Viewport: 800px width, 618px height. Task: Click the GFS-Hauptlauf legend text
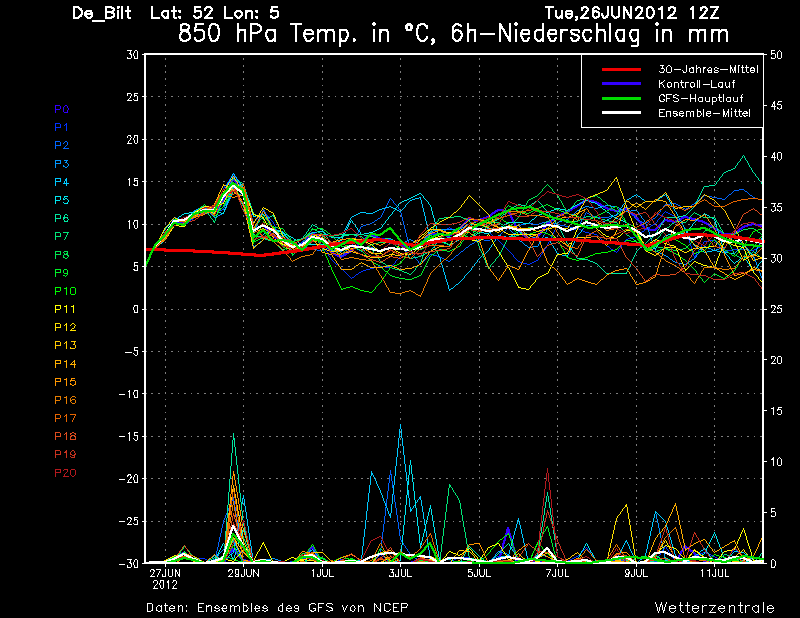pos(701,98)
